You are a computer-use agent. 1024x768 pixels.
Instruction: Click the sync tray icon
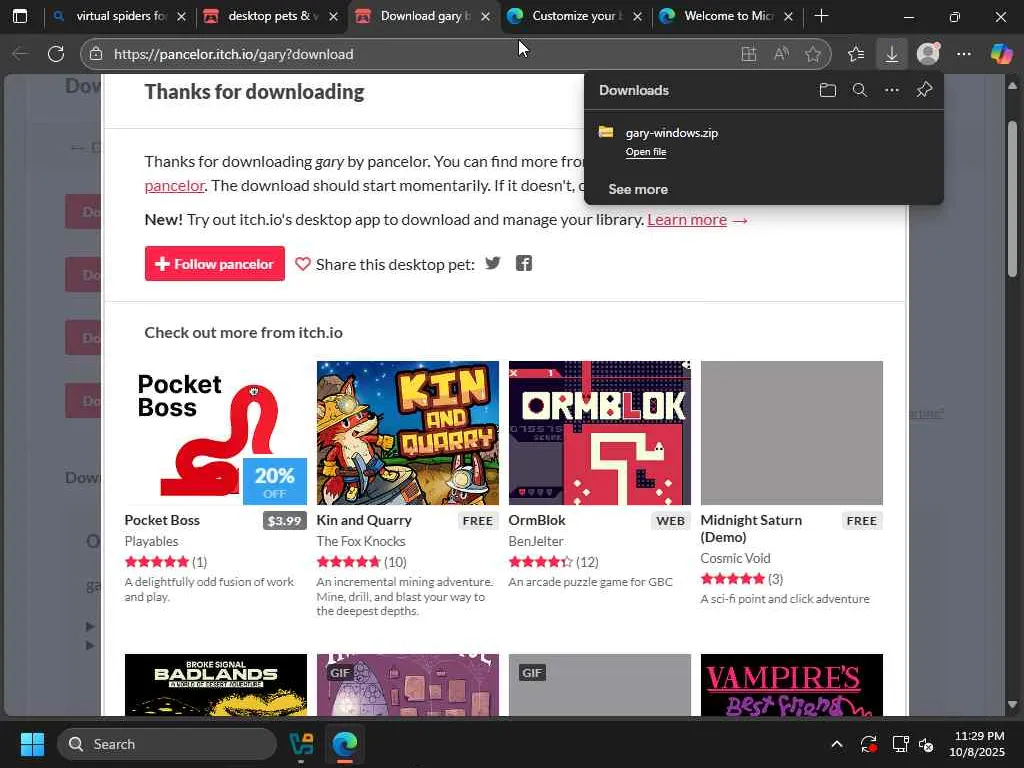pyautogui.click(x=869, y=744)
